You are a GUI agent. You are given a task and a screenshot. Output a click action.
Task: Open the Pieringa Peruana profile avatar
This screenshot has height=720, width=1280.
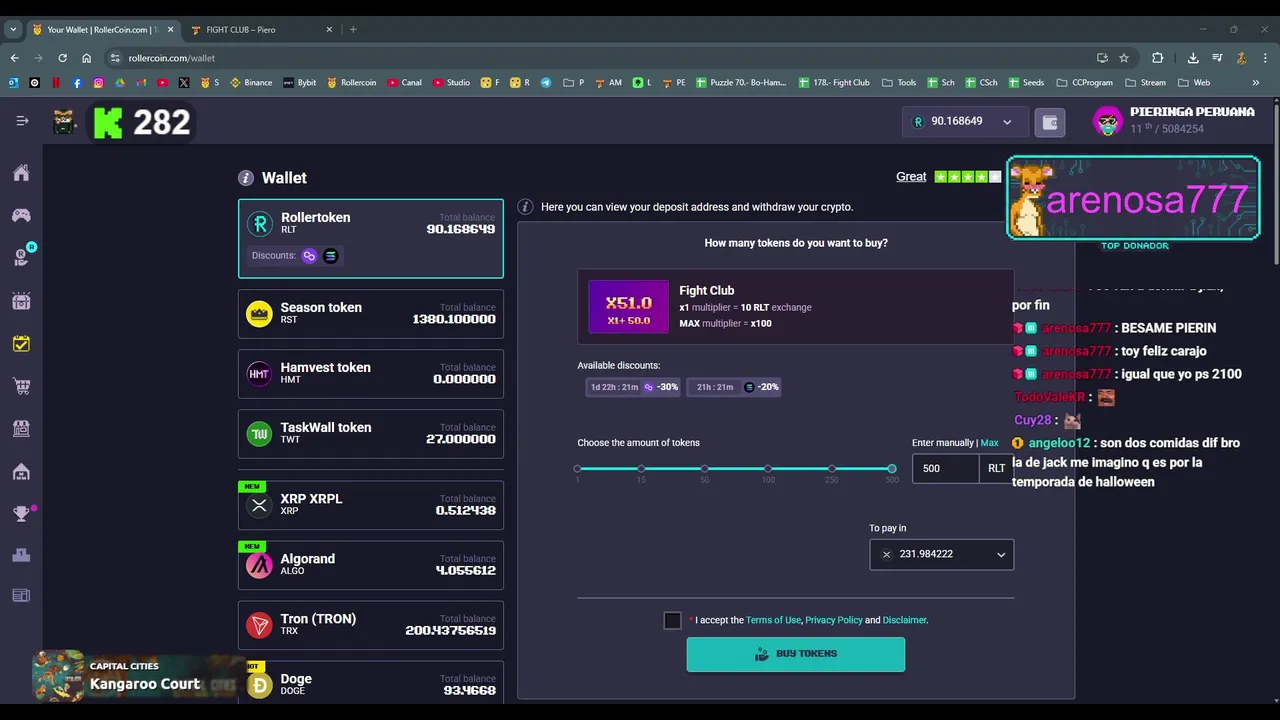1108,121
